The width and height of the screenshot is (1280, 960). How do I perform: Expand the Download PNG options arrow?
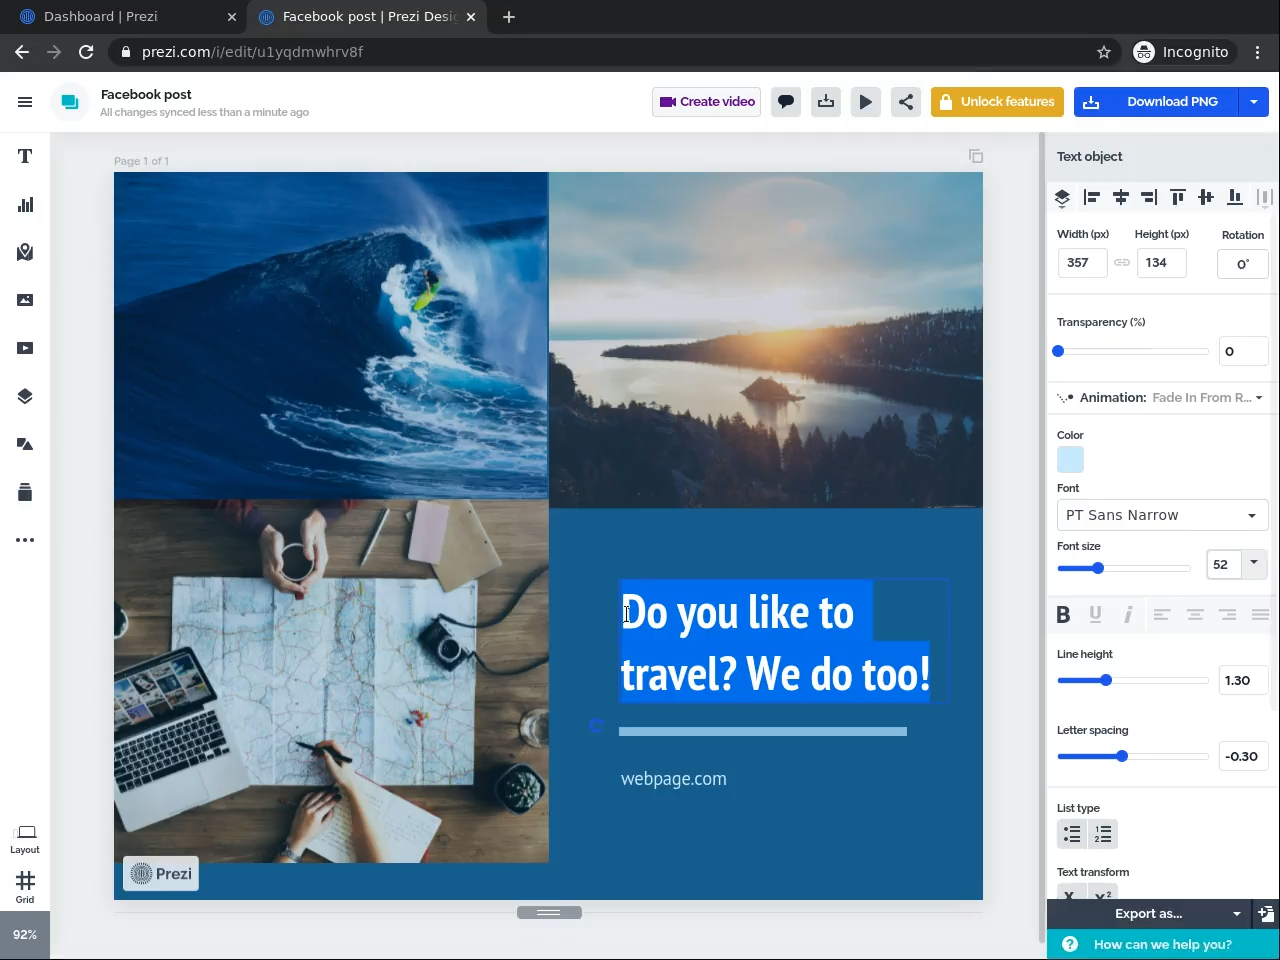click(x=1253, y=102)
